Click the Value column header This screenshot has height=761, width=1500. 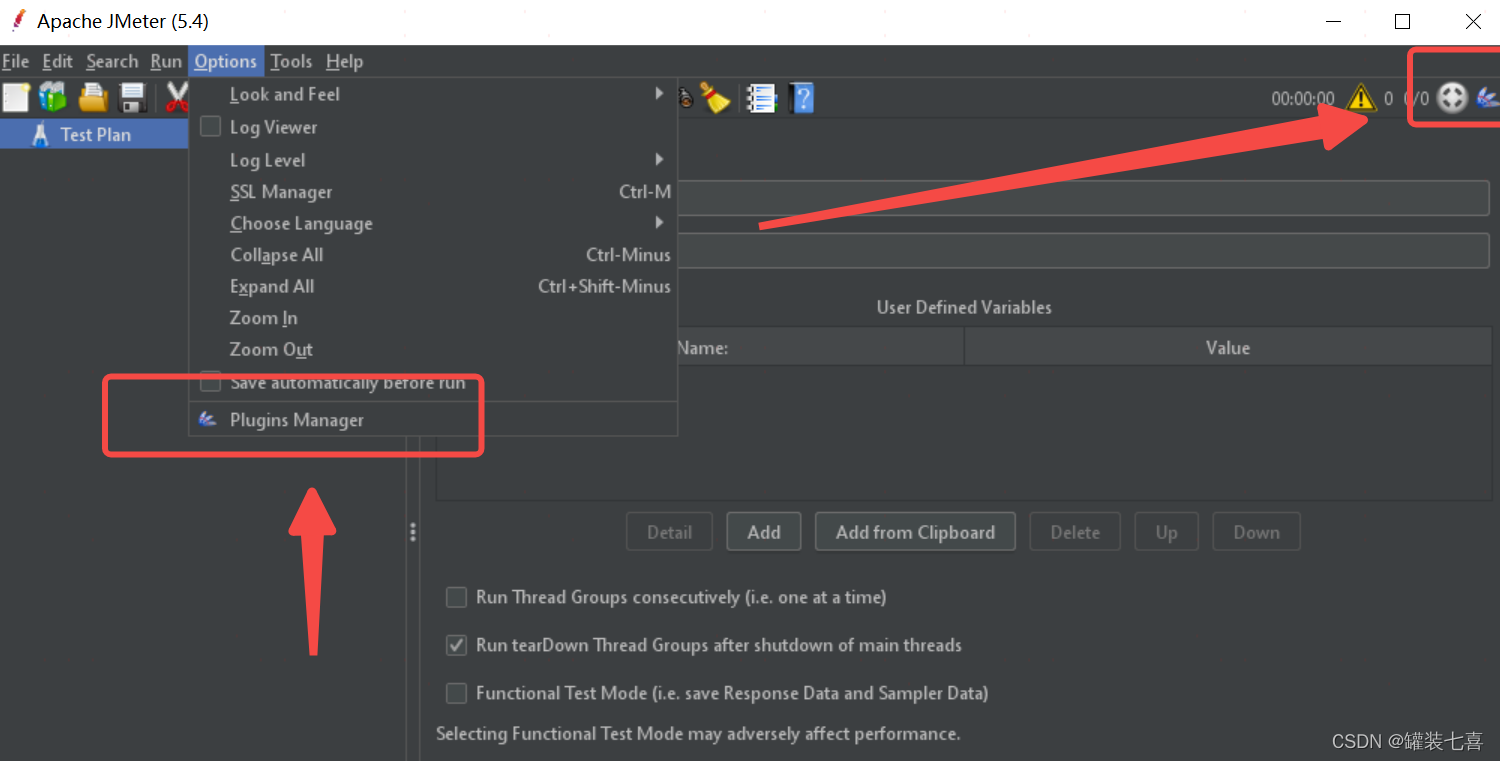point(1228,348)
